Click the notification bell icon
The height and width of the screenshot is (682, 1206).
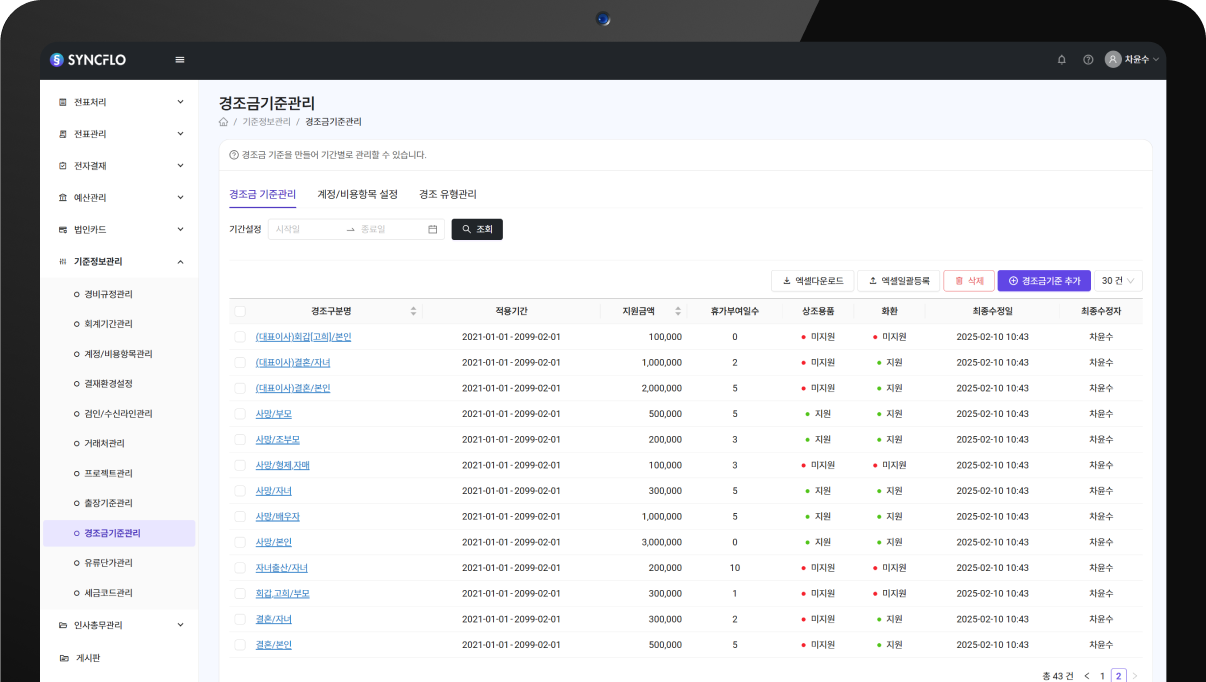pos(1061,60)
